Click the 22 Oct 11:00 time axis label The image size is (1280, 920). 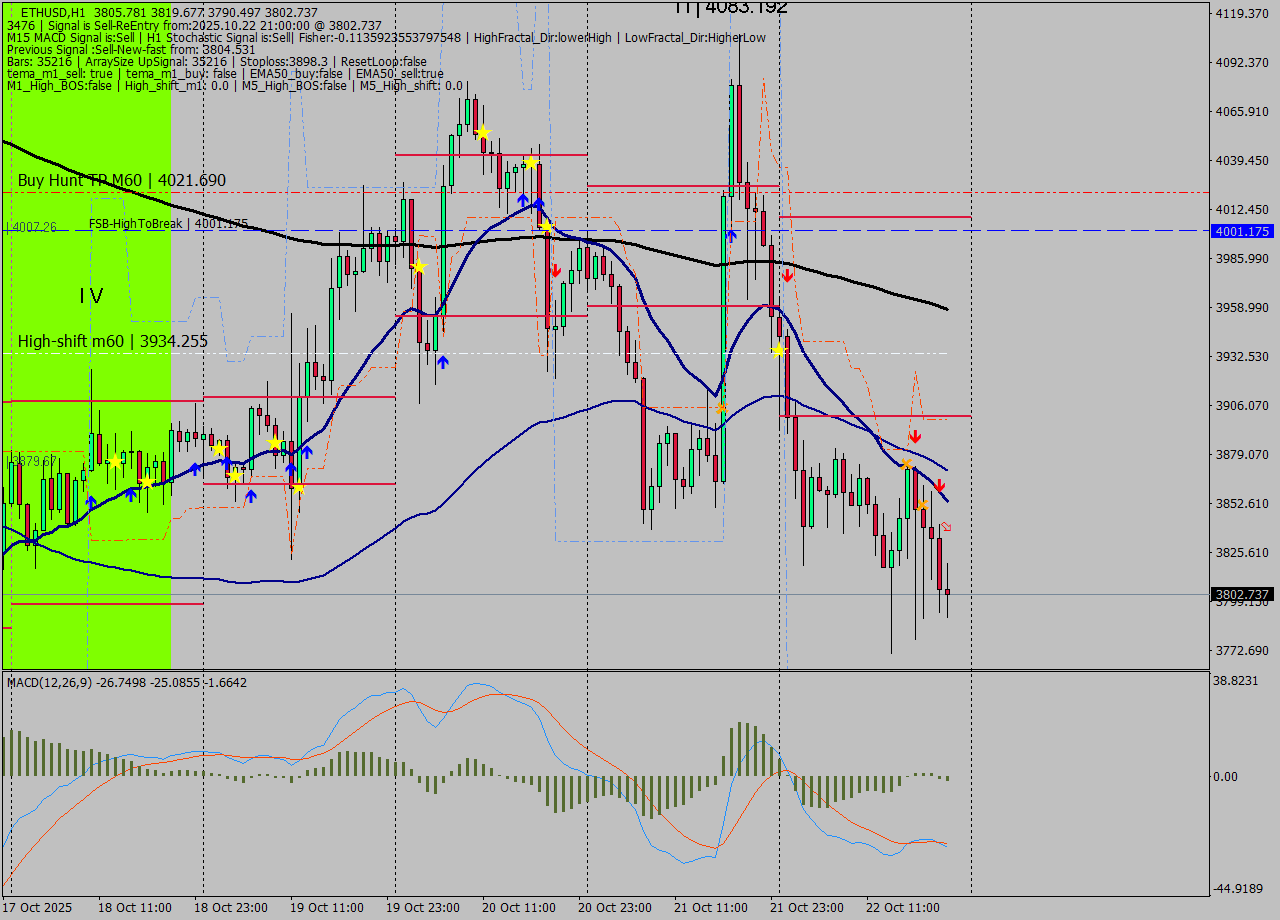[x=904, y=908]
